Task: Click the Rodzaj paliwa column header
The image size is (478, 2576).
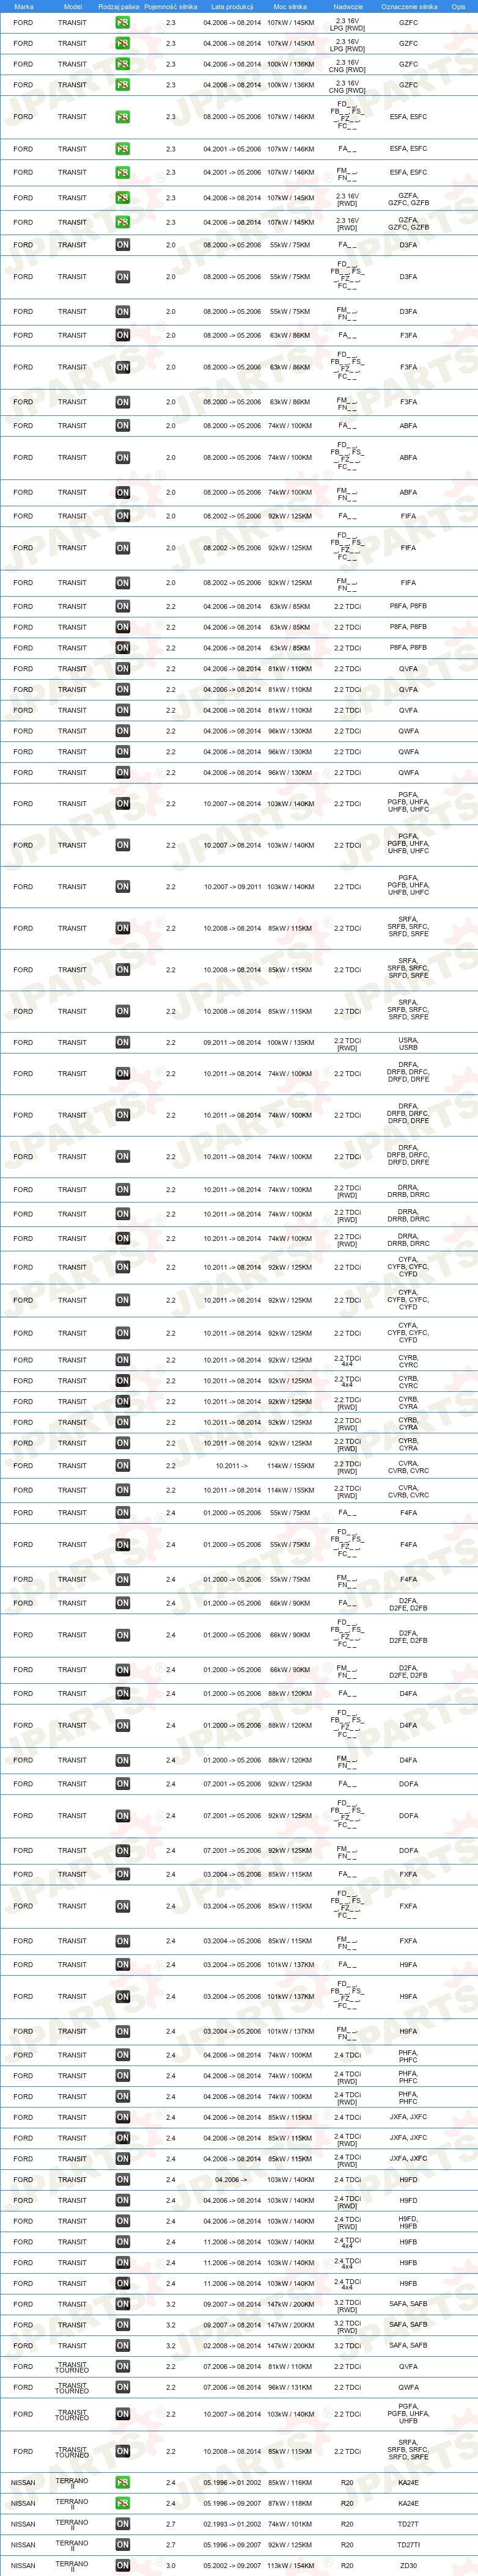Action: [x=119, y=6]
